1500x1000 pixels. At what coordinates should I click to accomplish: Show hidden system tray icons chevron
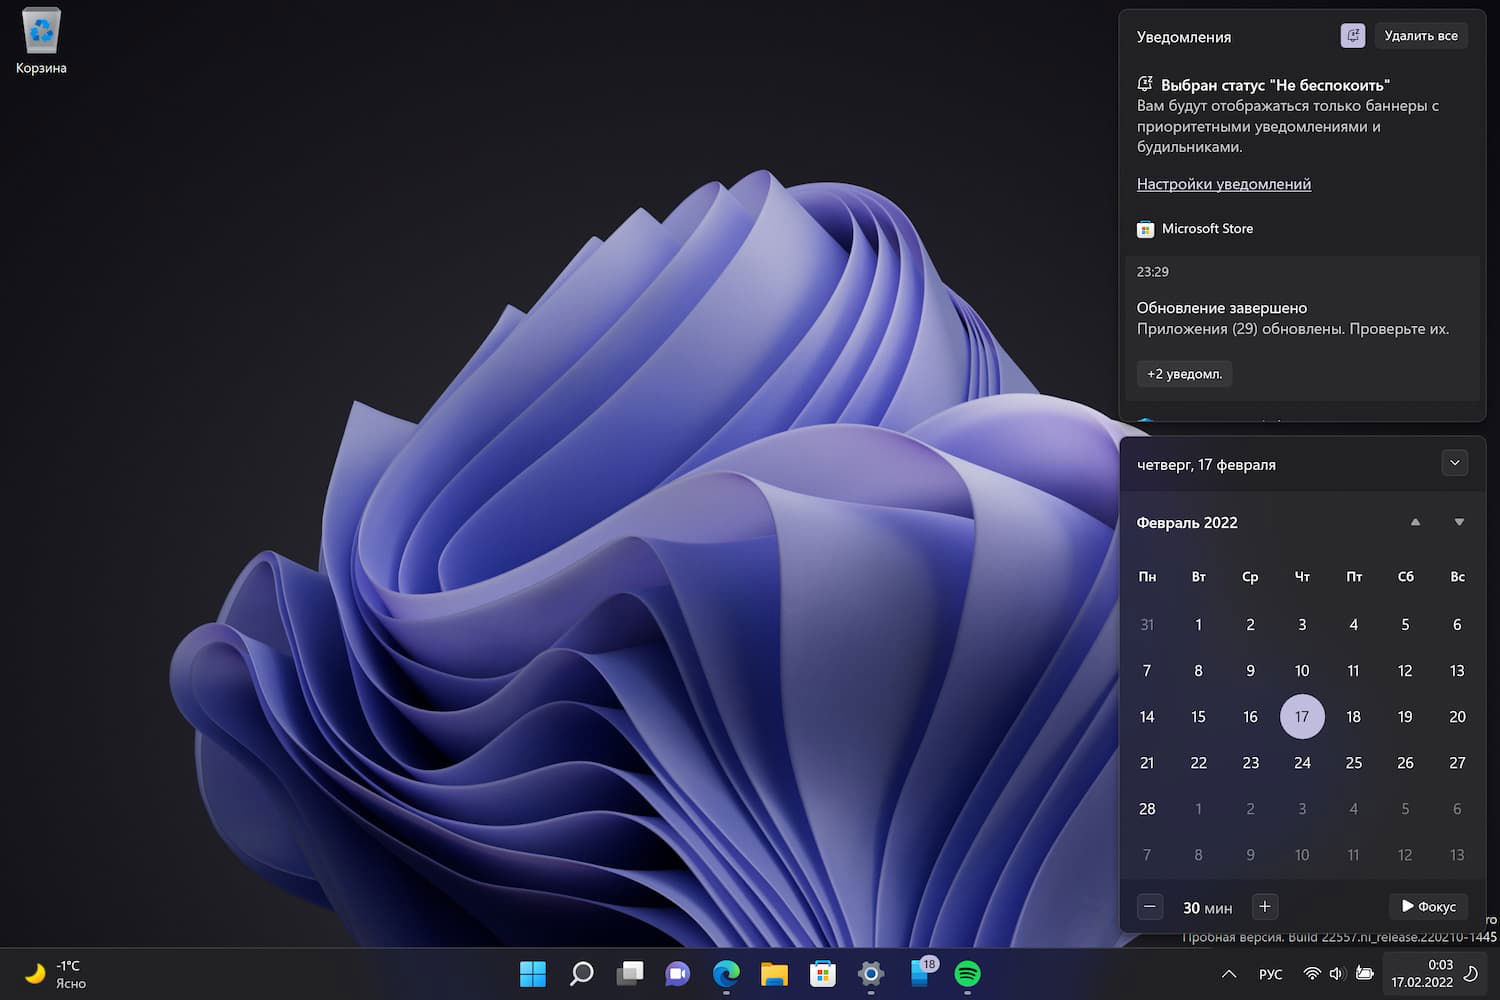(x=1229, y=974)
